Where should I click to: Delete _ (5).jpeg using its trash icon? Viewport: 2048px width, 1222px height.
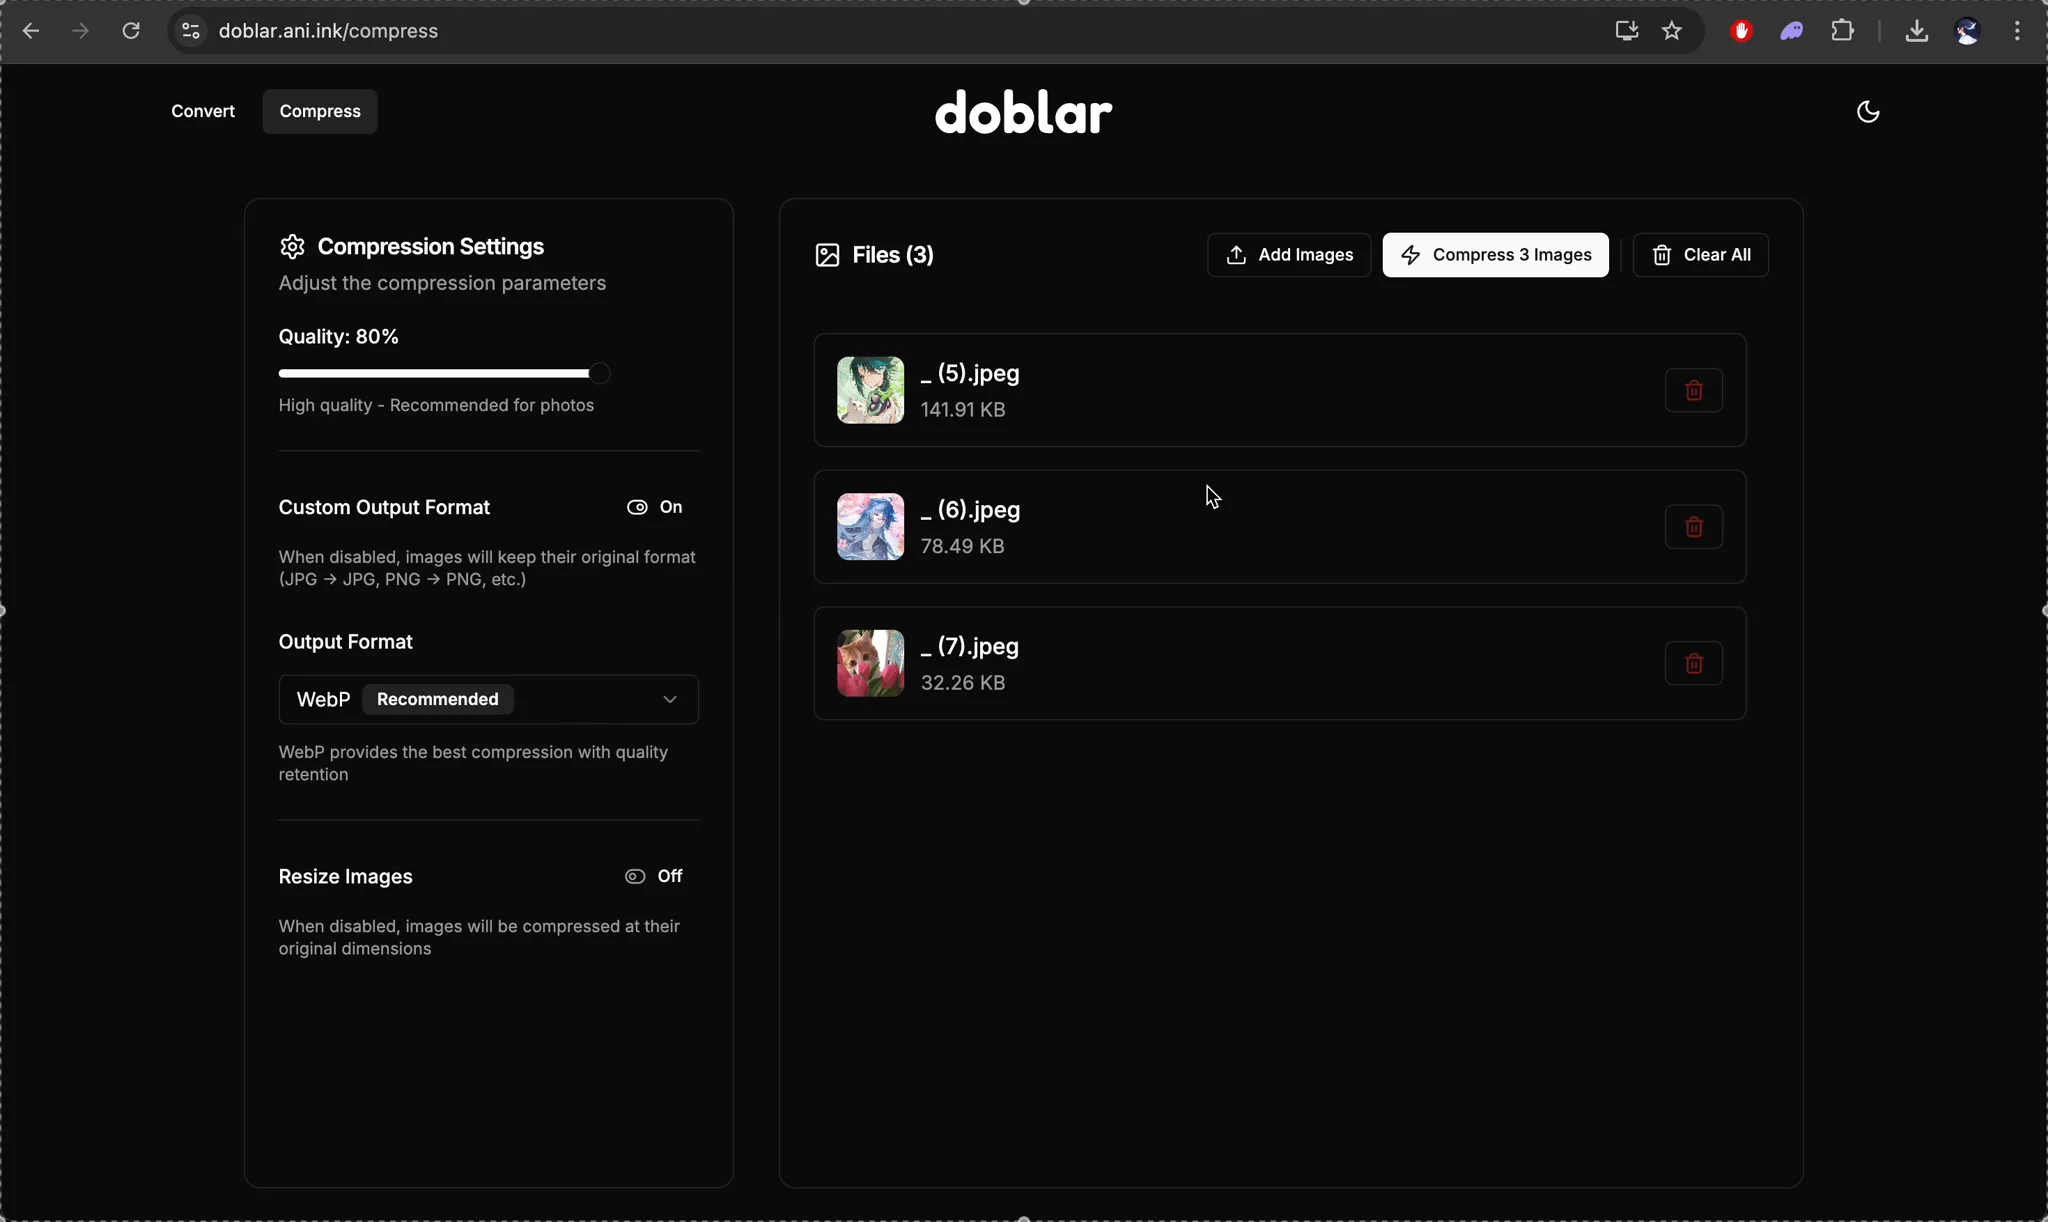(x=1692, y=390)
